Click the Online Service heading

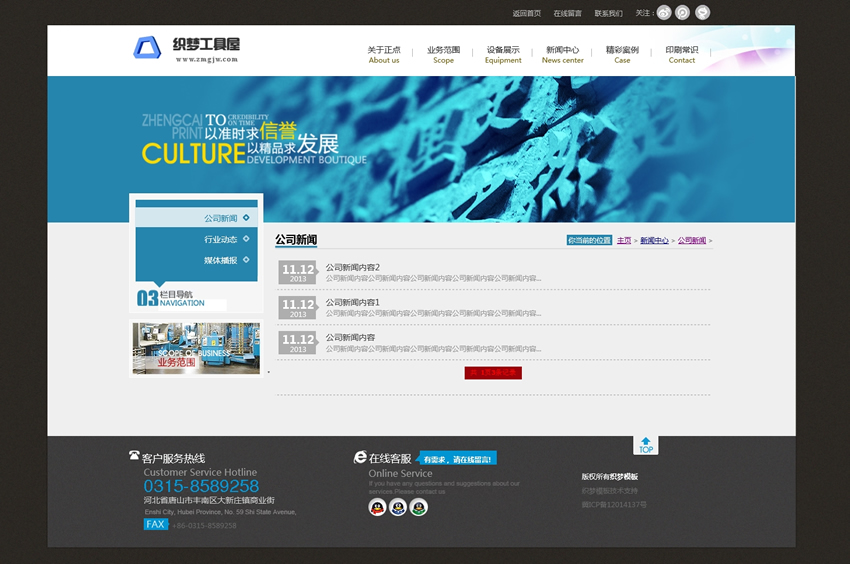(x=401, y=473)
